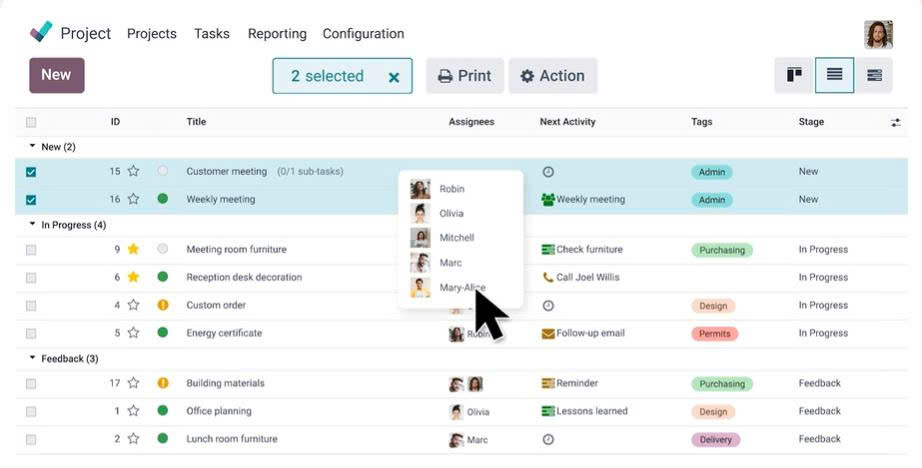Screen dimensions: 922x468
Task: Uncheck the Customer meeting row checkbox
Action: [x=31, y=172]
